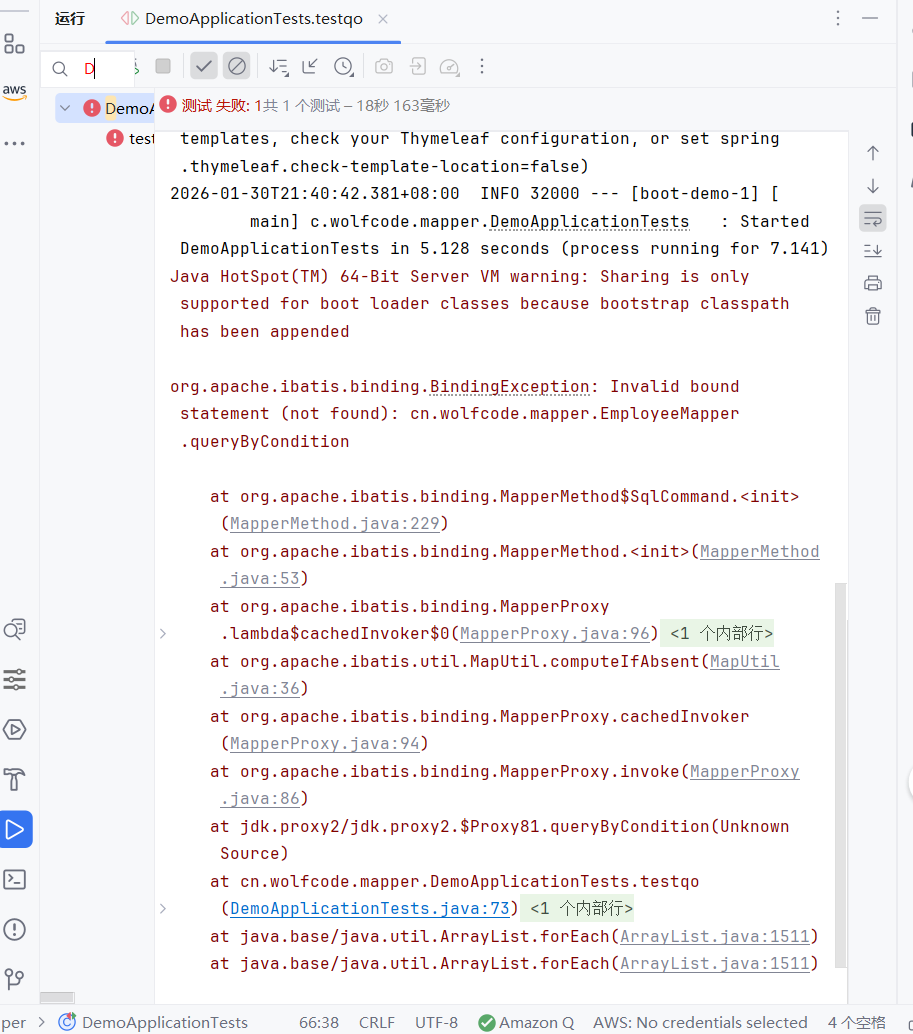Click the search icon in test tree
Image resolution: width=913 pixels, height=1034 pixels.
click(x=59, y=69)
